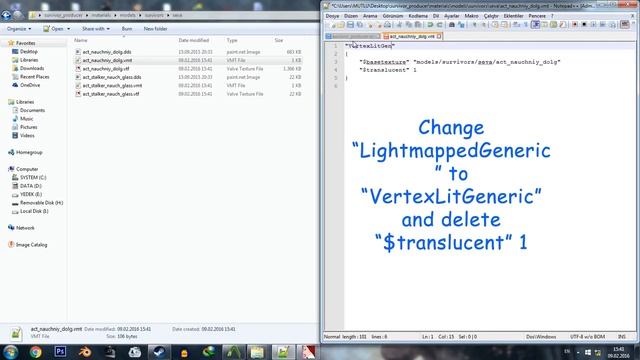Expand the Open button dropdown arrow in Explorer
Image resolution: width=640 pixels, height=360 pixels.
[x=68, y=29]
